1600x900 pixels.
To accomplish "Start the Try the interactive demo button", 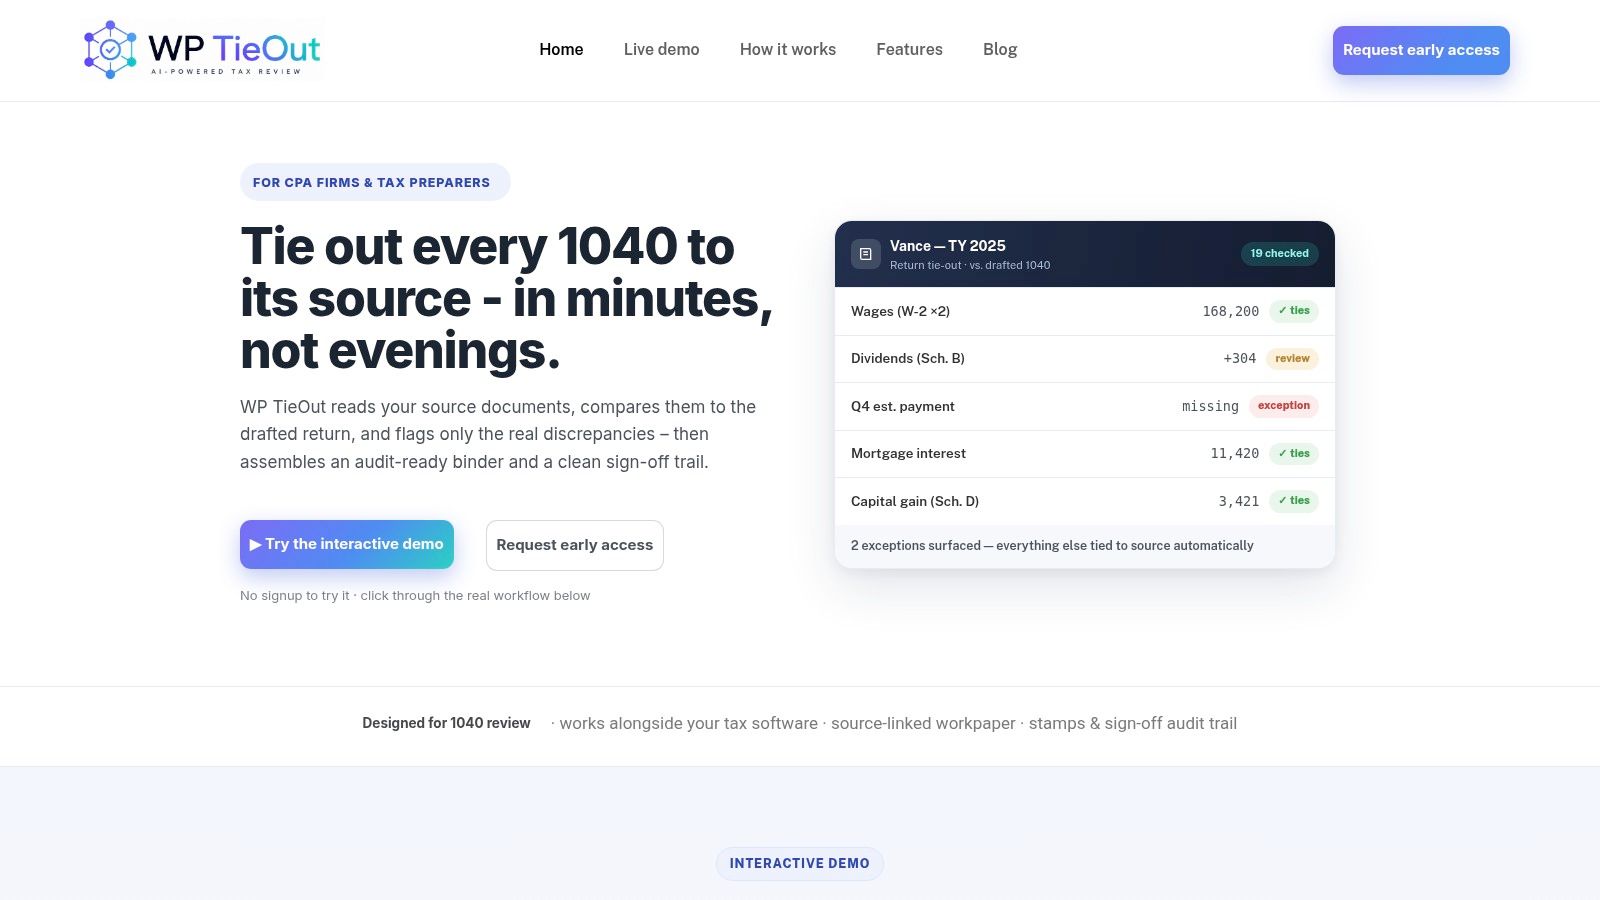I will [347, 544].
